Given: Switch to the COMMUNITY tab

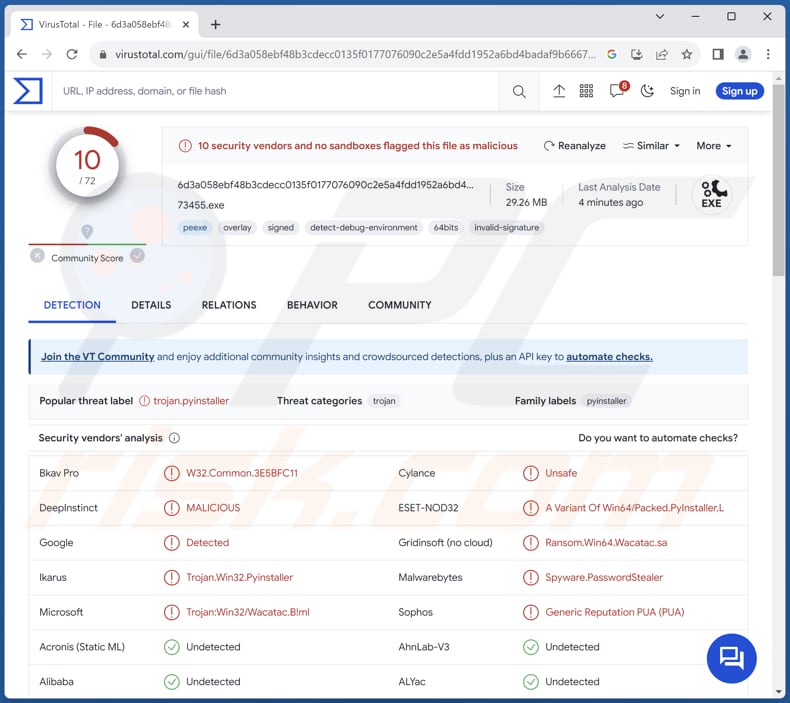Looking at the screenshot, I should (400, 305).
